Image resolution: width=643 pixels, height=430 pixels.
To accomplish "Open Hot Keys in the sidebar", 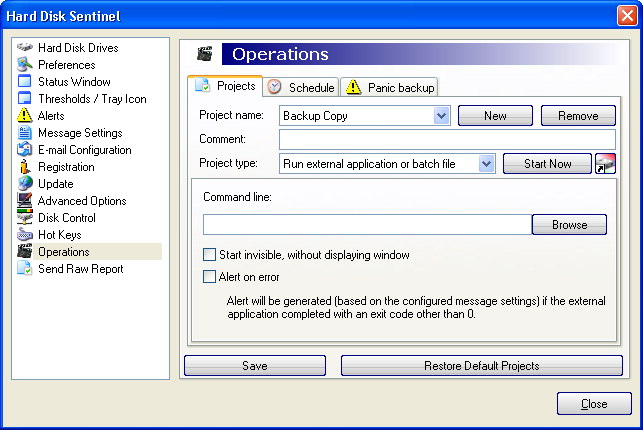I will (x=60, y=235).
